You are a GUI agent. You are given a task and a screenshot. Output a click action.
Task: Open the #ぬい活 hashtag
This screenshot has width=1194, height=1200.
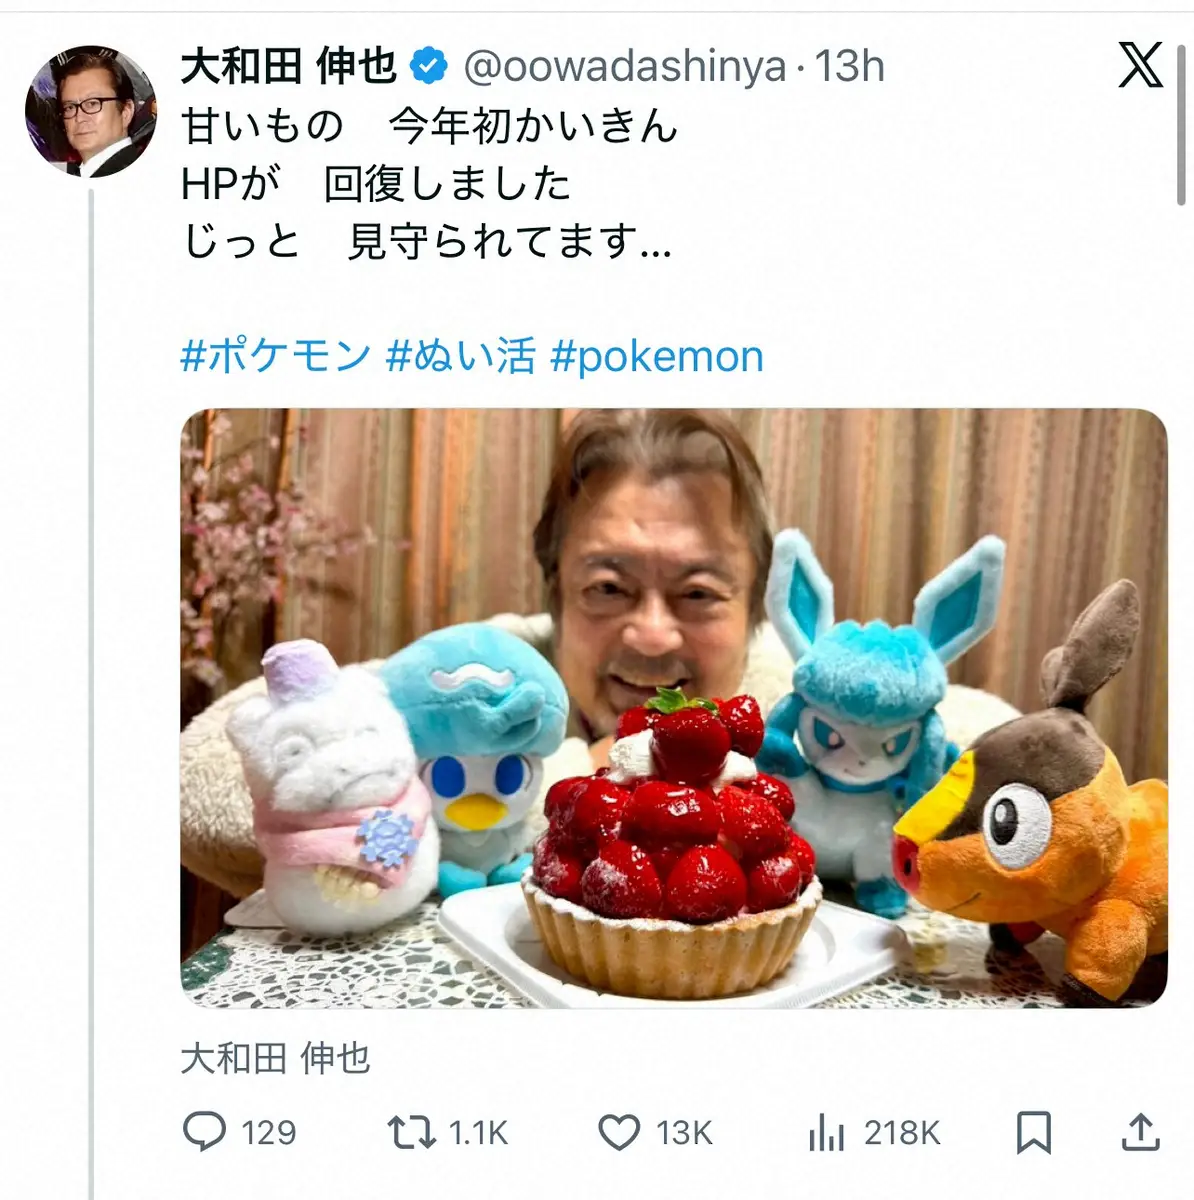pos(465,357)
